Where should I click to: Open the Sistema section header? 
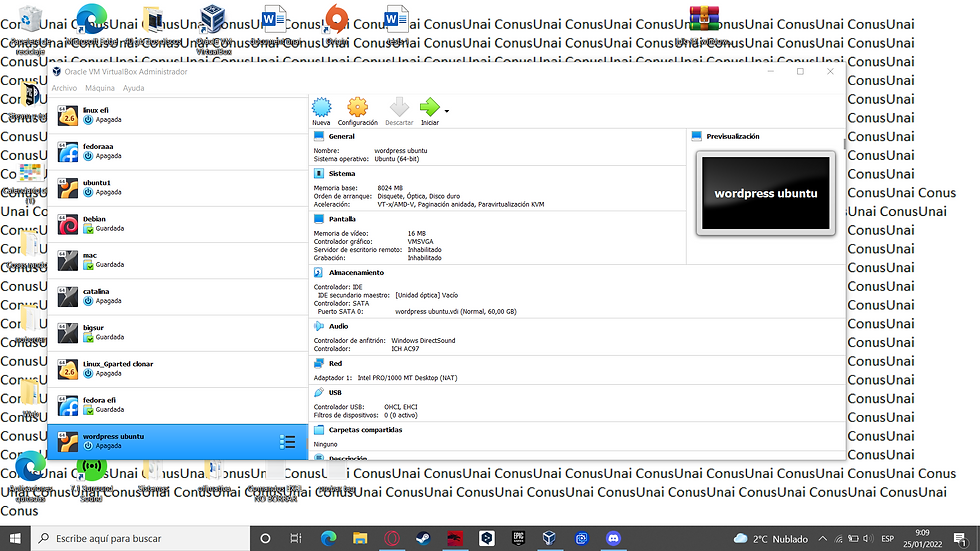342,174
